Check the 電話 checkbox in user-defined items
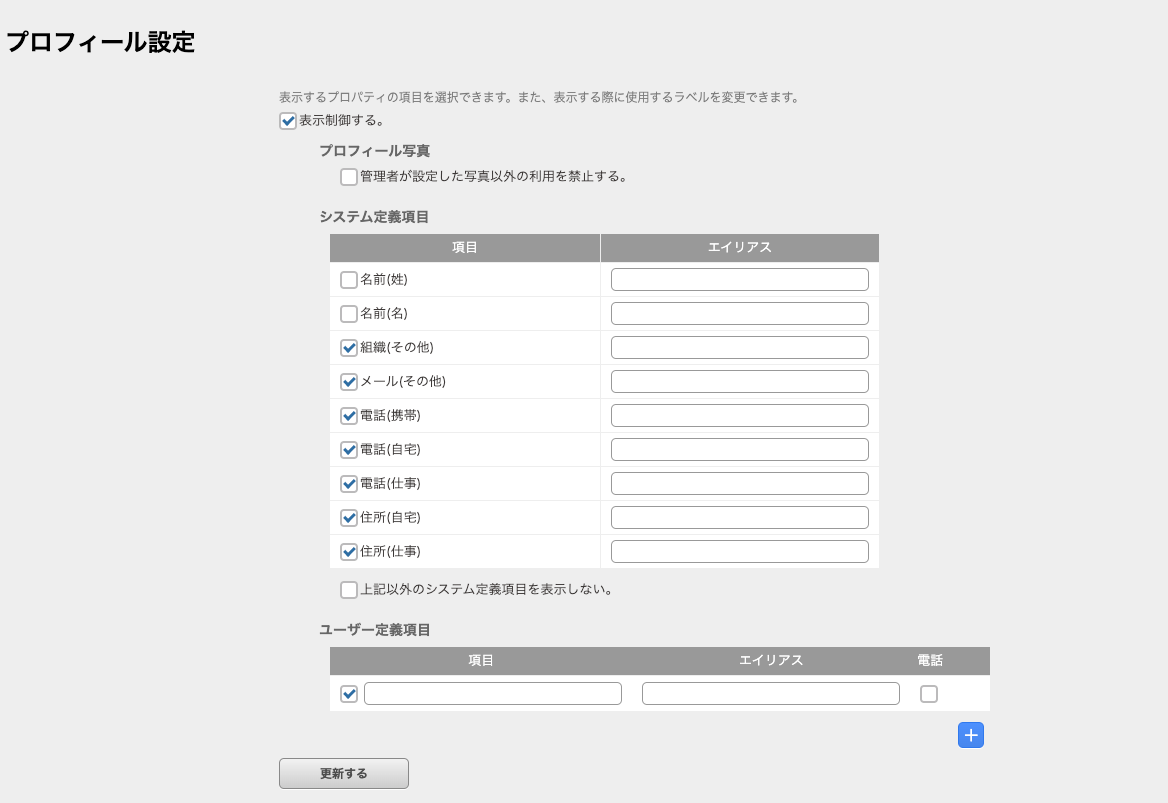1168x803 pixels. click(929, 693)
